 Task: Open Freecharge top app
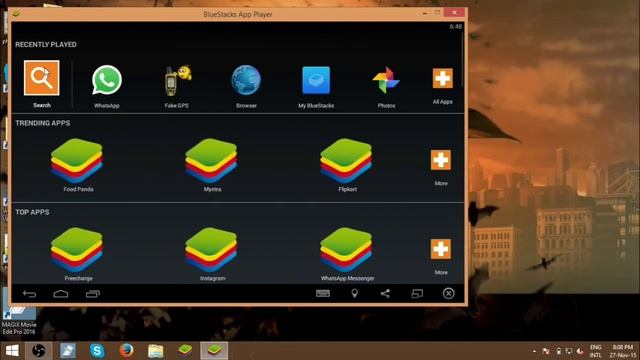[77, 250]
